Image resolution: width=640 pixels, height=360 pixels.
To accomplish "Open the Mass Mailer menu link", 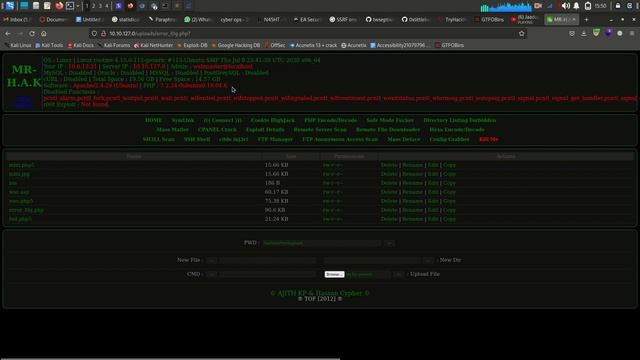I will [x=172, y=130].
